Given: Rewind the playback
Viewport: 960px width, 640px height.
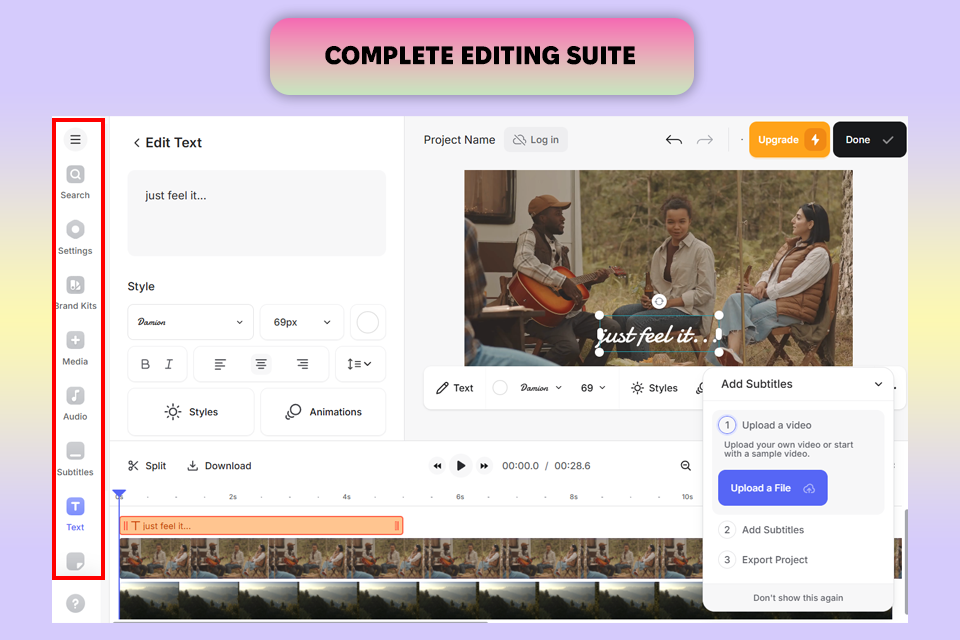Looking at the screenshot, I should pos(437,466).
